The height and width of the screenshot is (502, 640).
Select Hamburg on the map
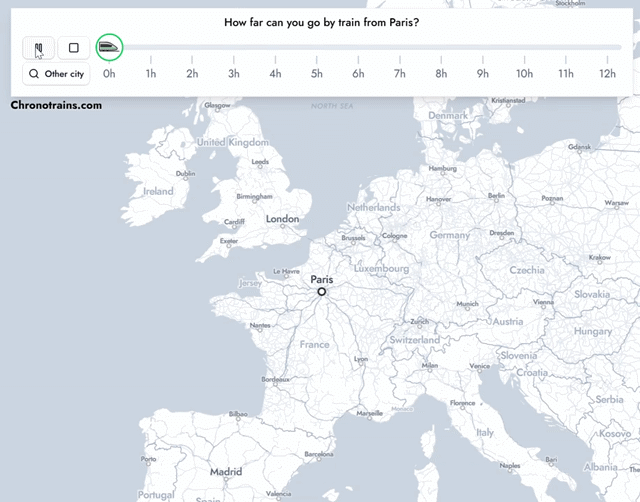pos(442,168)
